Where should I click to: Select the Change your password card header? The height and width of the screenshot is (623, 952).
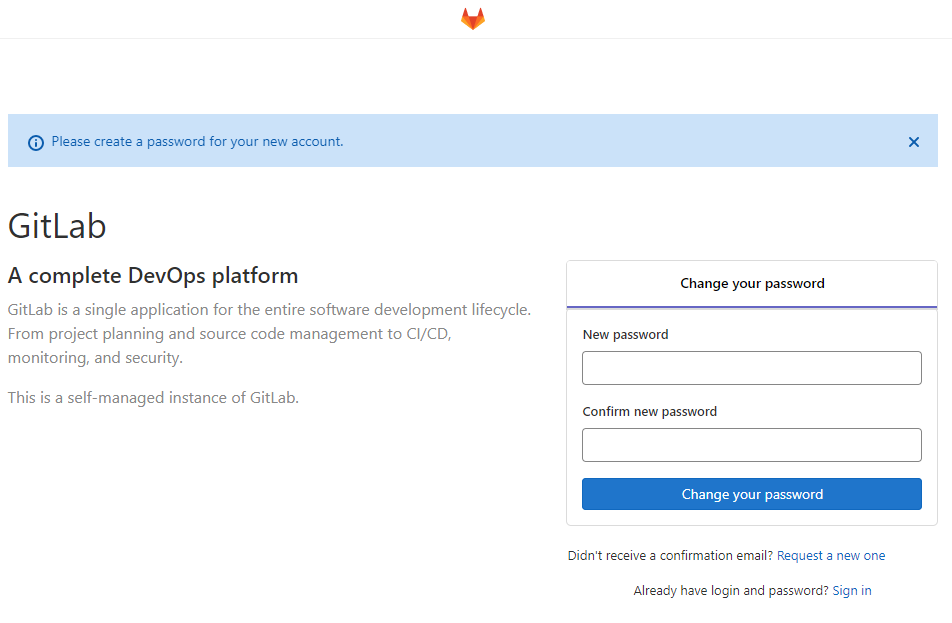751,283
